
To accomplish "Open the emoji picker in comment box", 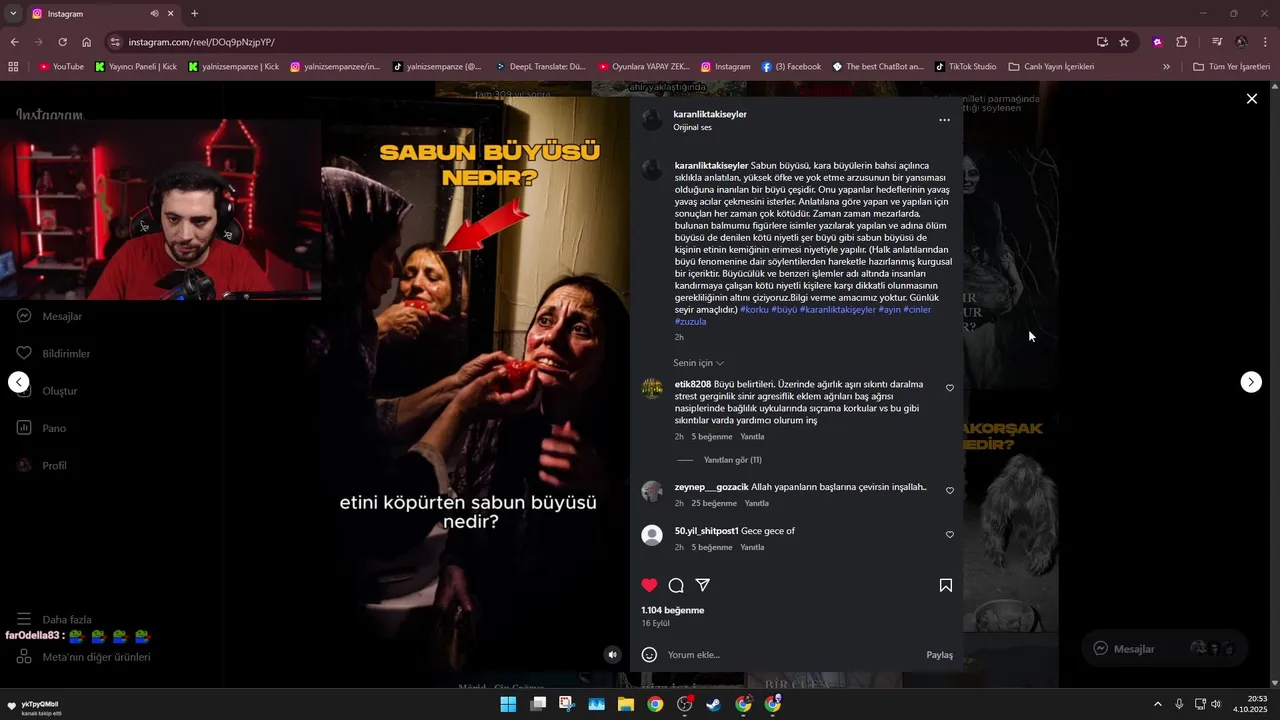I will [x=649, y=655].
